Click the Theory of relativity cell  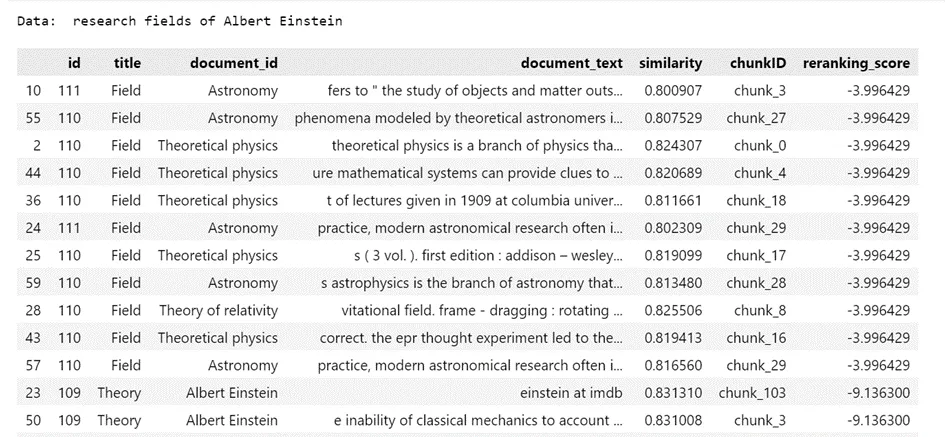coord(218,310)
